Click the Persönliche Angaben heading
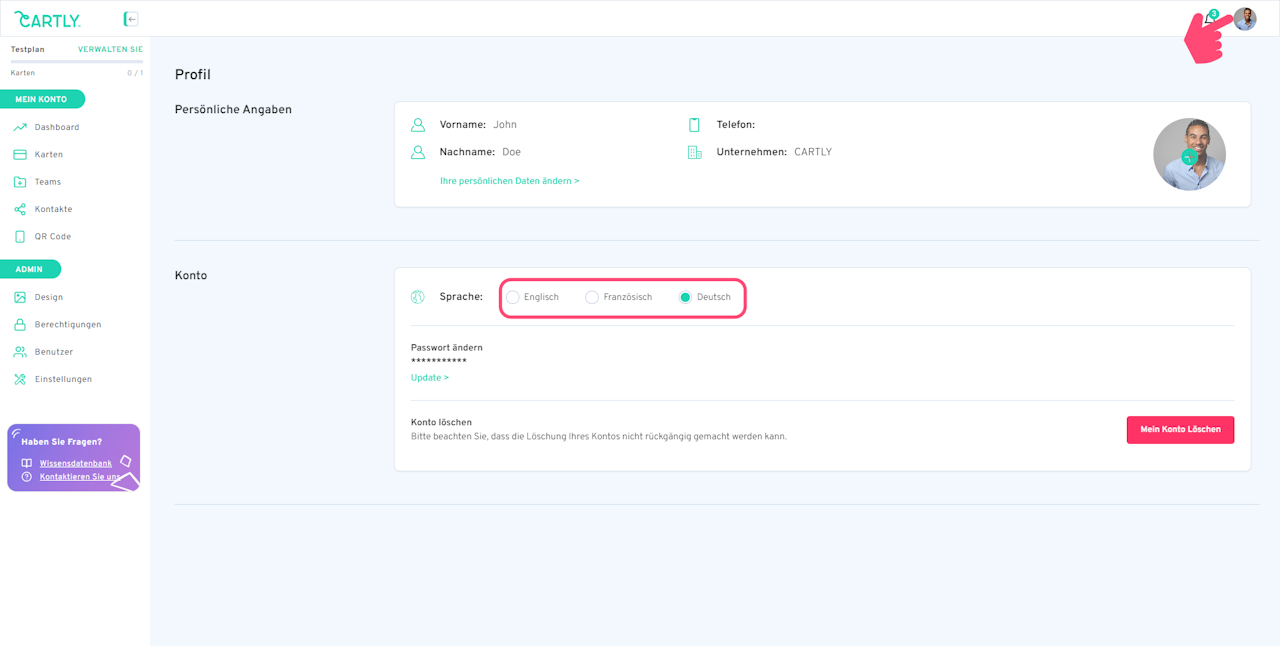The height and width of the screenshot is (646, 1280). tap(233, 110)
